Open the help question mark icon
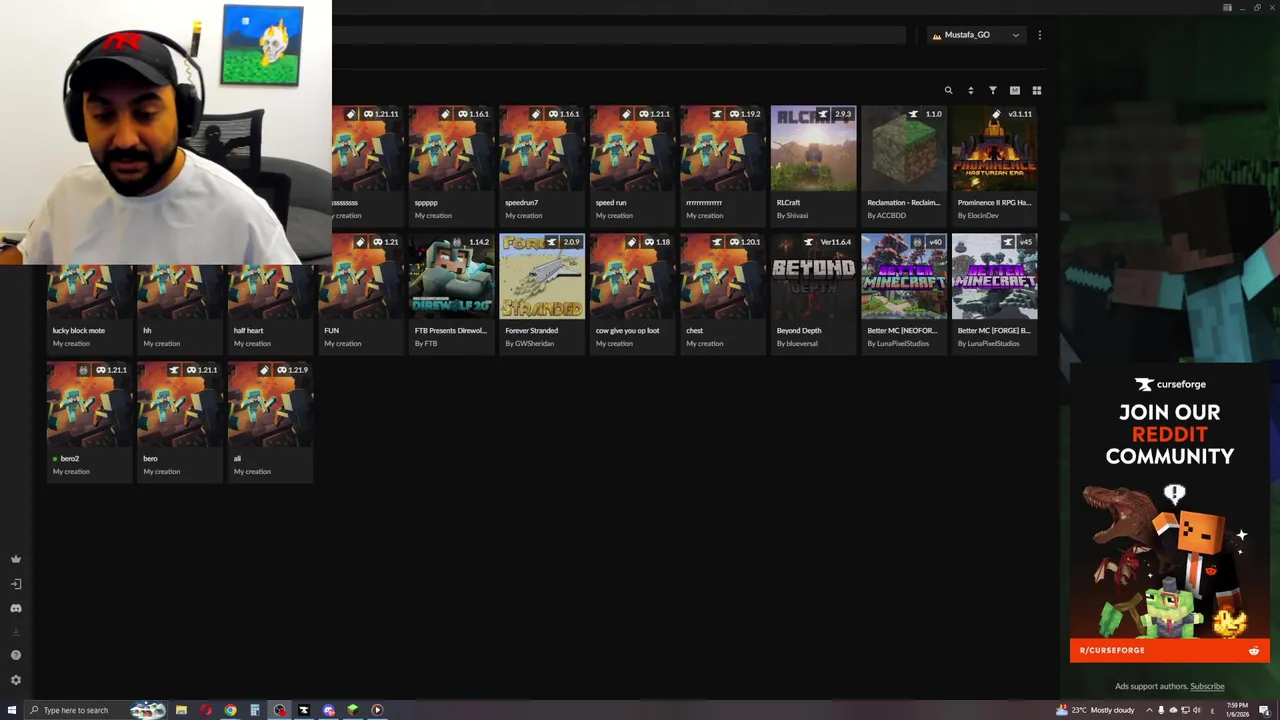The height and width of the screenshot is (720, 1280). pyautogui.click(x=15, y=655)
